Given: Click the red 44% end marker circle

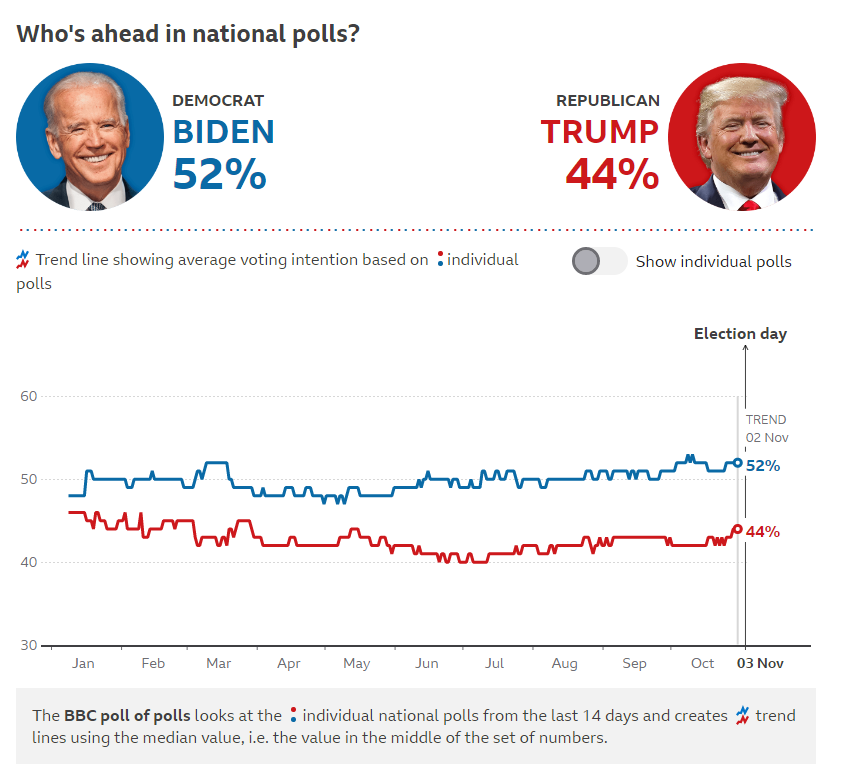Looking at the screenshot, I should [x=738, y=529].
